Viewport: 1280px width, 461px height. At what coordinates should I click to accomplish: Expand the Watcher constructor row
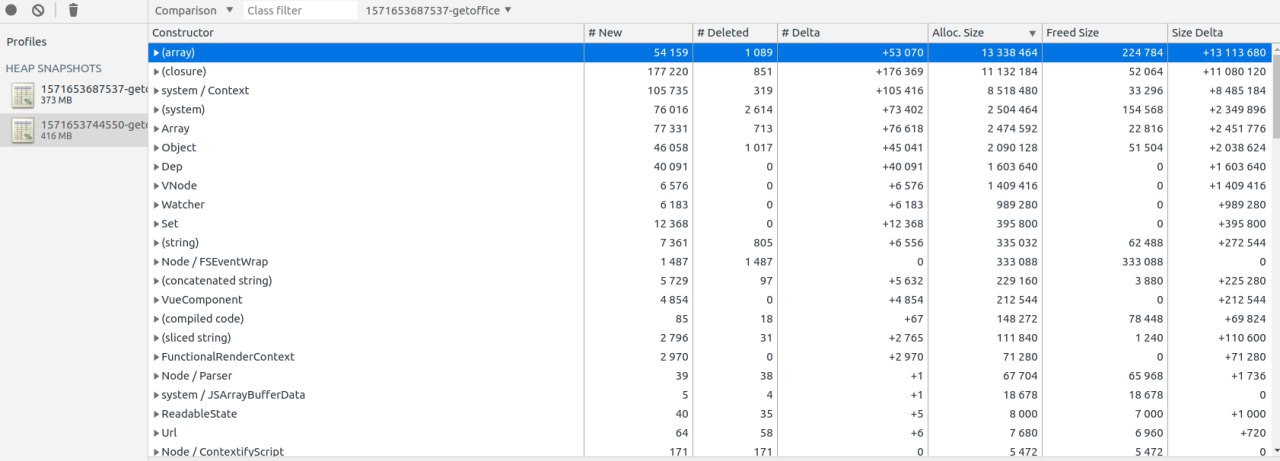pos(156,204)
